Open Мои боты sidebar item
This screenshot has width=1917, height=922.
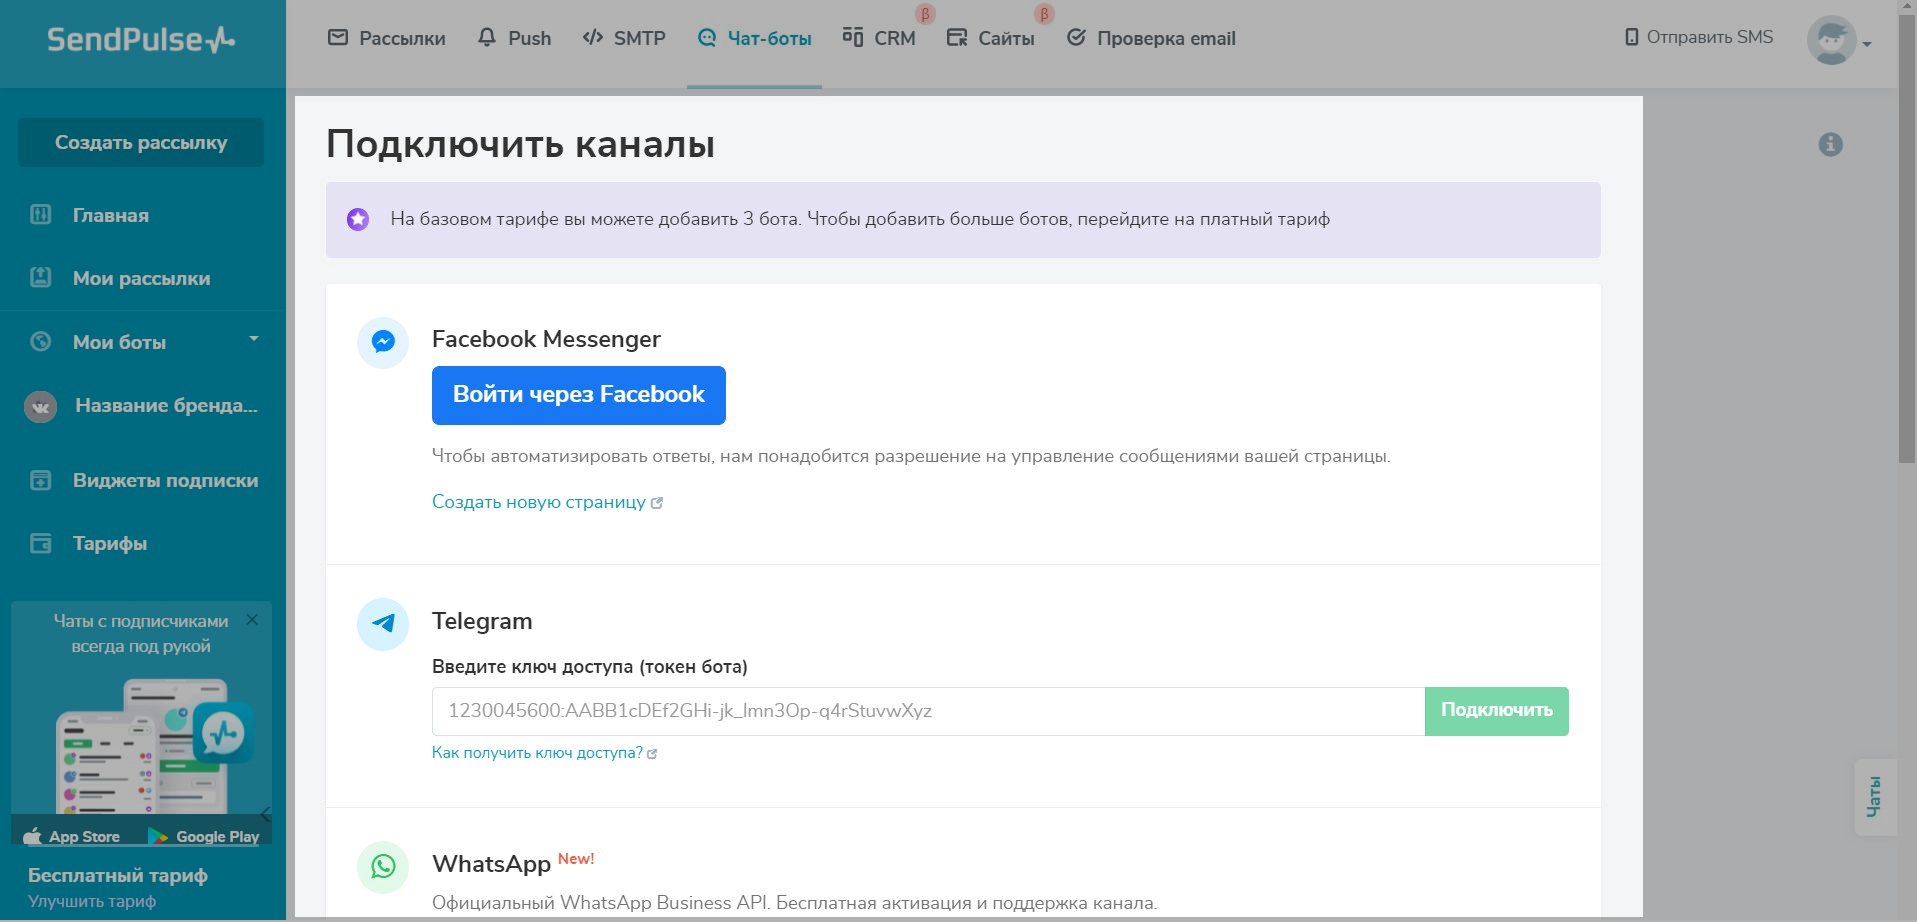point(119,342)
